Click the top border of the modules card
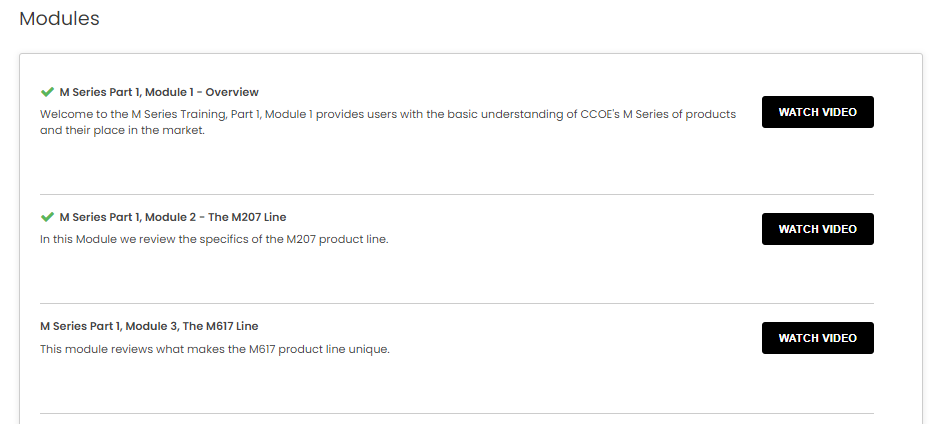 tap(470, 54)
